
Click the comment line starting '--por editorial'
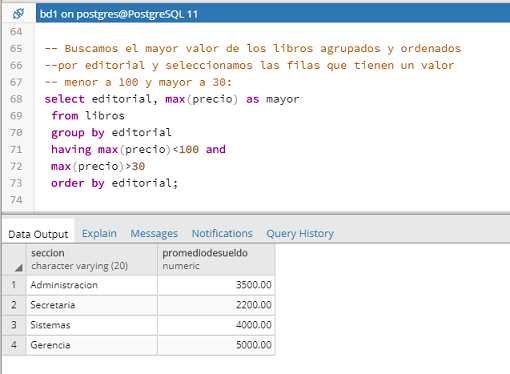coord(249,65)
